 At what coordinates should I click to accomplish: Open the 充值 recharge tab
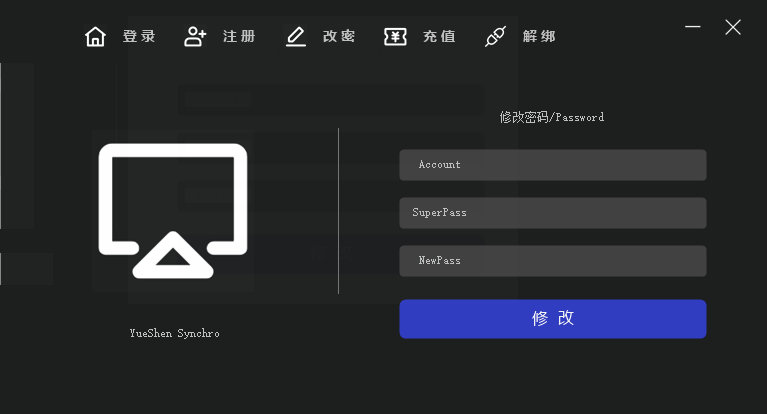(x=439, y=36)
